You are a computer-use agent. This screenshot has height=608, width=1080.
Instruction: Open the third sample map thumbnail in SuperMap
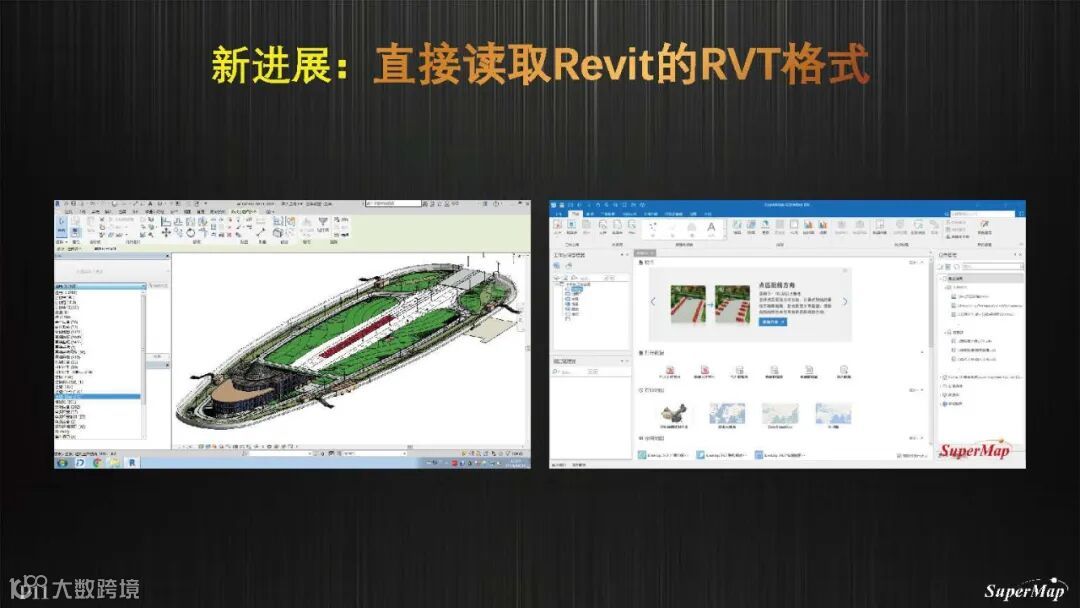coord(780,413)
